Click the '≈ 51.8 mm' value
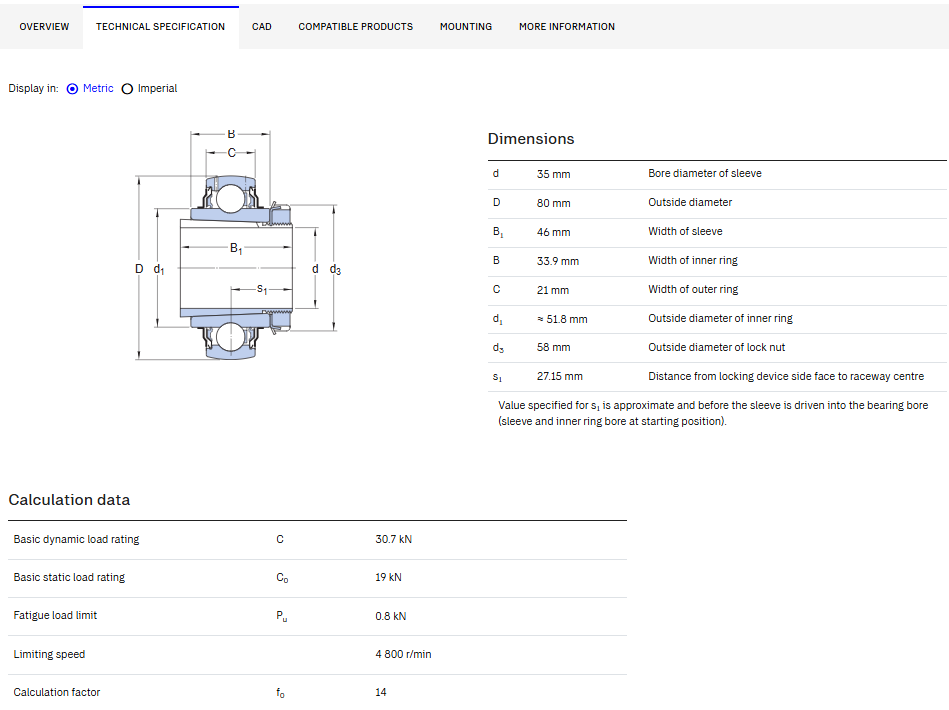This screenshot has width=949, height=710. coord(562,320)
